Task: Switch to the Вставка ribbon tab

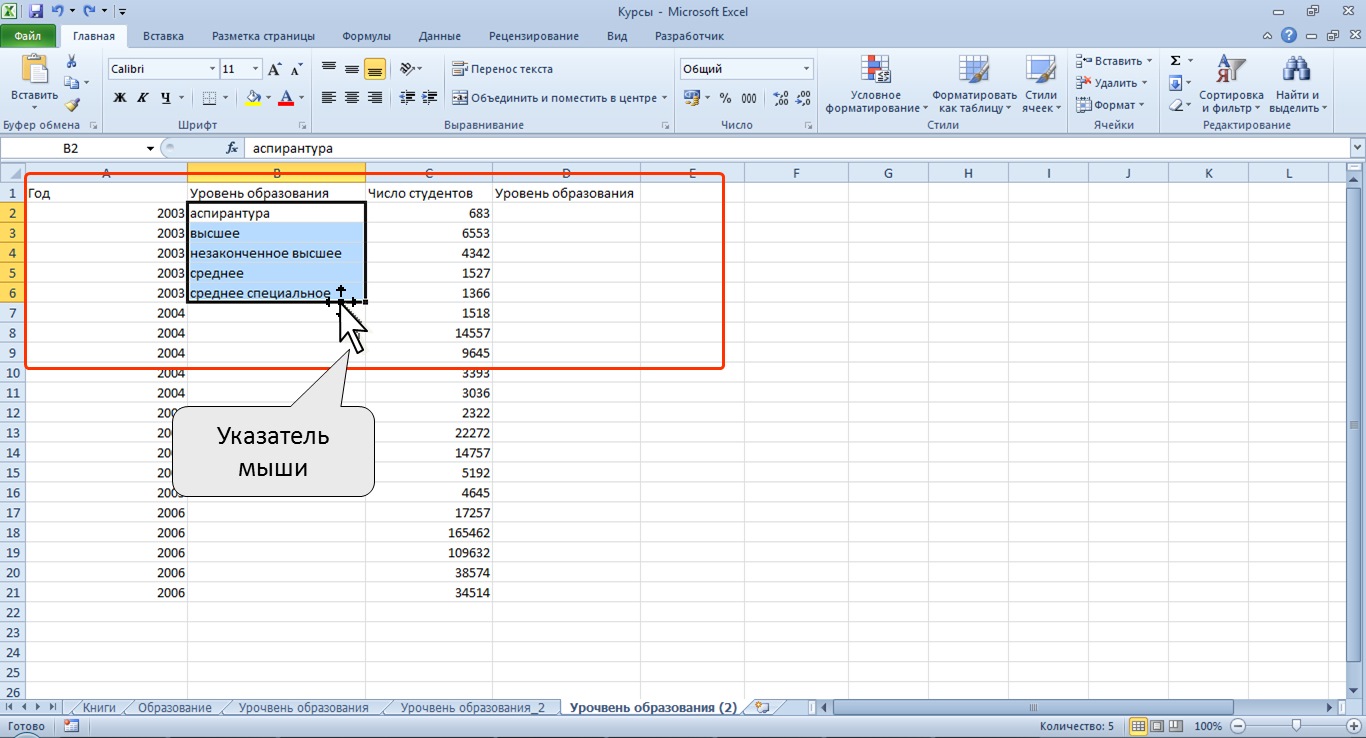Action: click(163, 36)
